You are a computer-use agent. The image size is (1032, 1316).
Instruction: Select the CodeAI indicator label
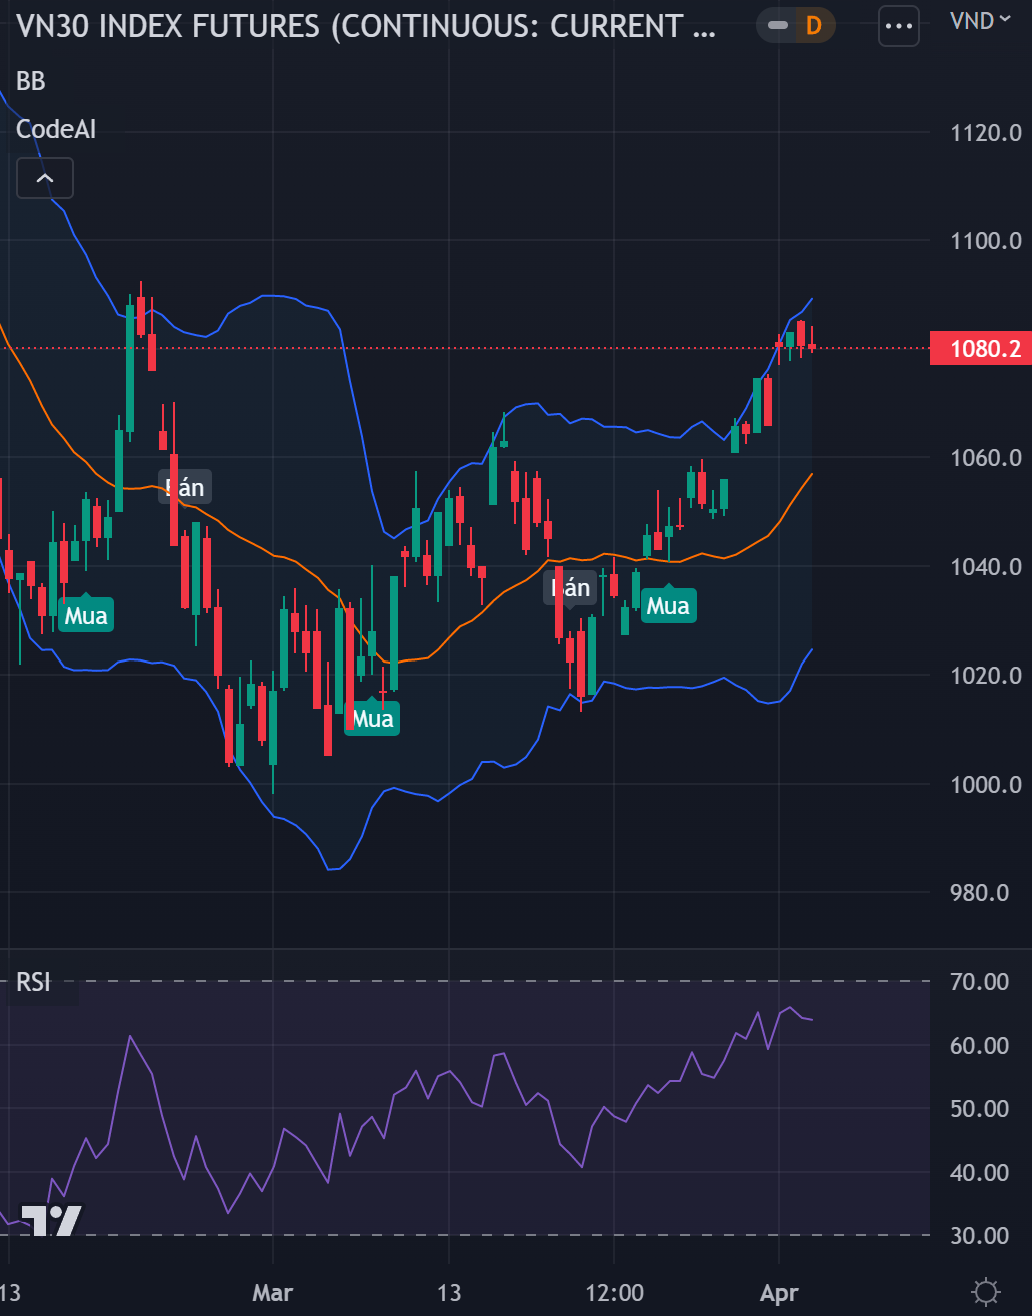56,129
